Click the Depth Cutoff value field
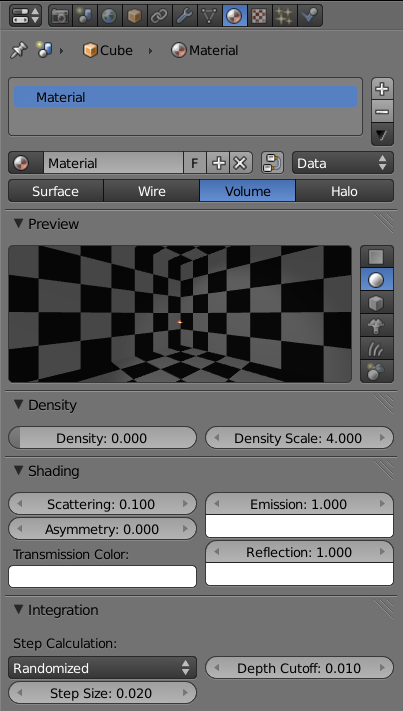403x711 pixels. (299, 668)
